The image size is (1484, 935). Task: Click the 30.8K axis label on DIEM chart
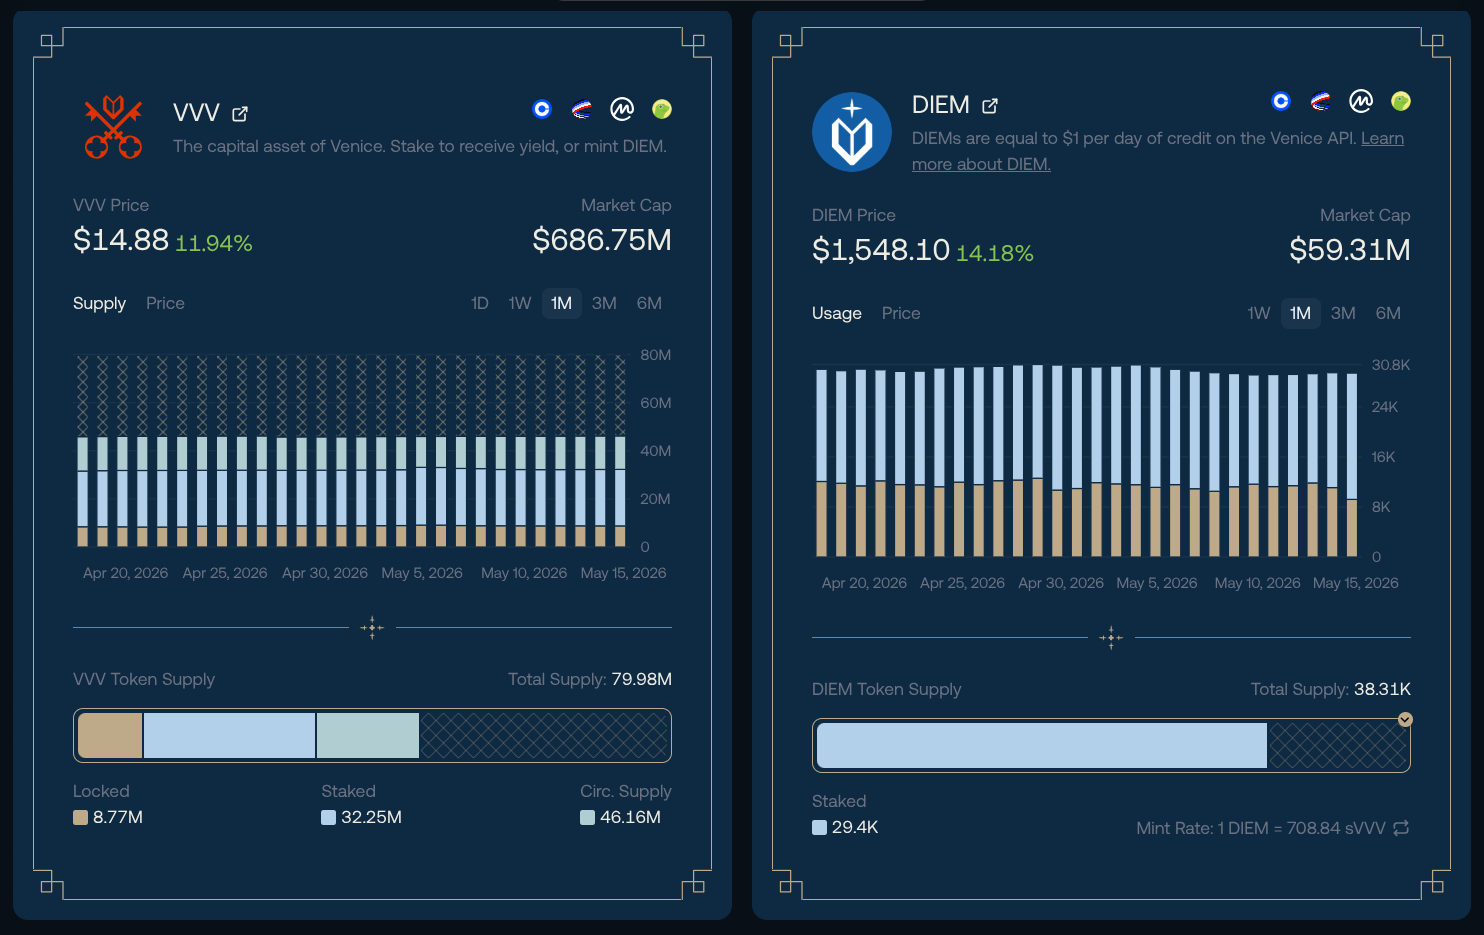coord(1391,365)
